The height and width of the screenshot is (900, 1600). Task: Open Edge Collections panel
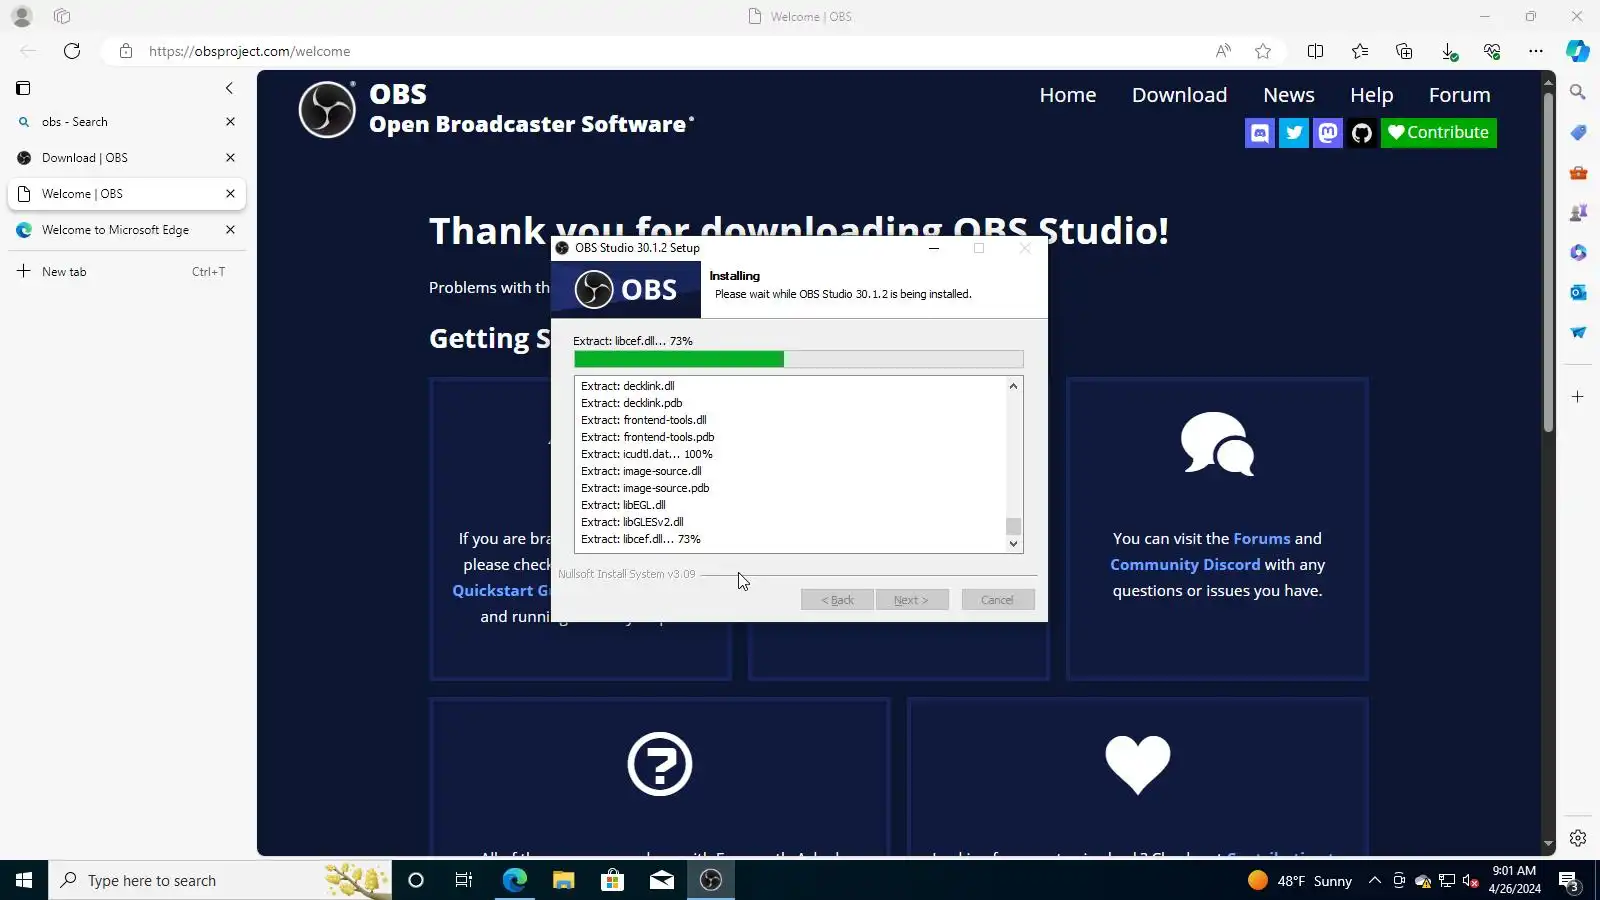[1404, 51]
